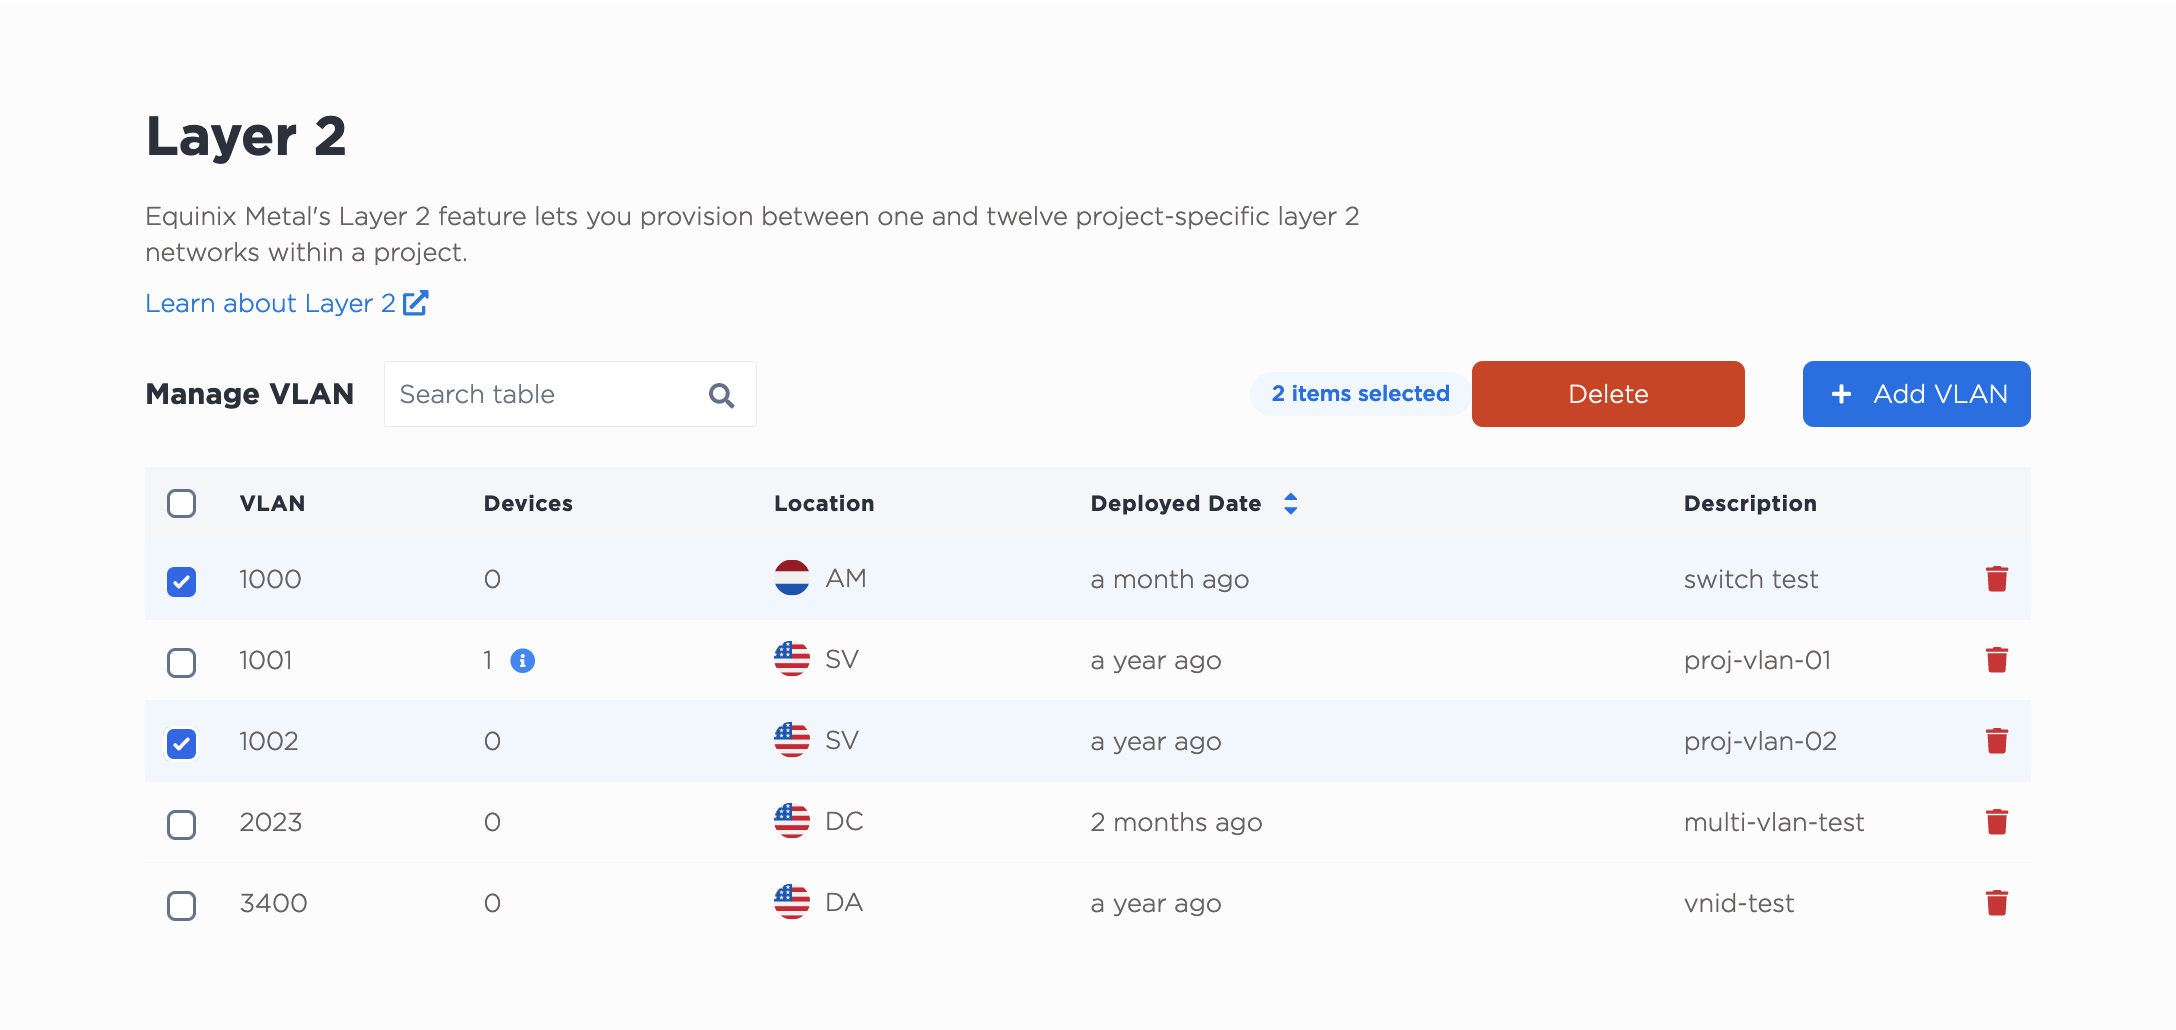This screenshot has height=1030, width=2176.
Task: Click the 2 months ago date cell
Action: (1176, 822)
